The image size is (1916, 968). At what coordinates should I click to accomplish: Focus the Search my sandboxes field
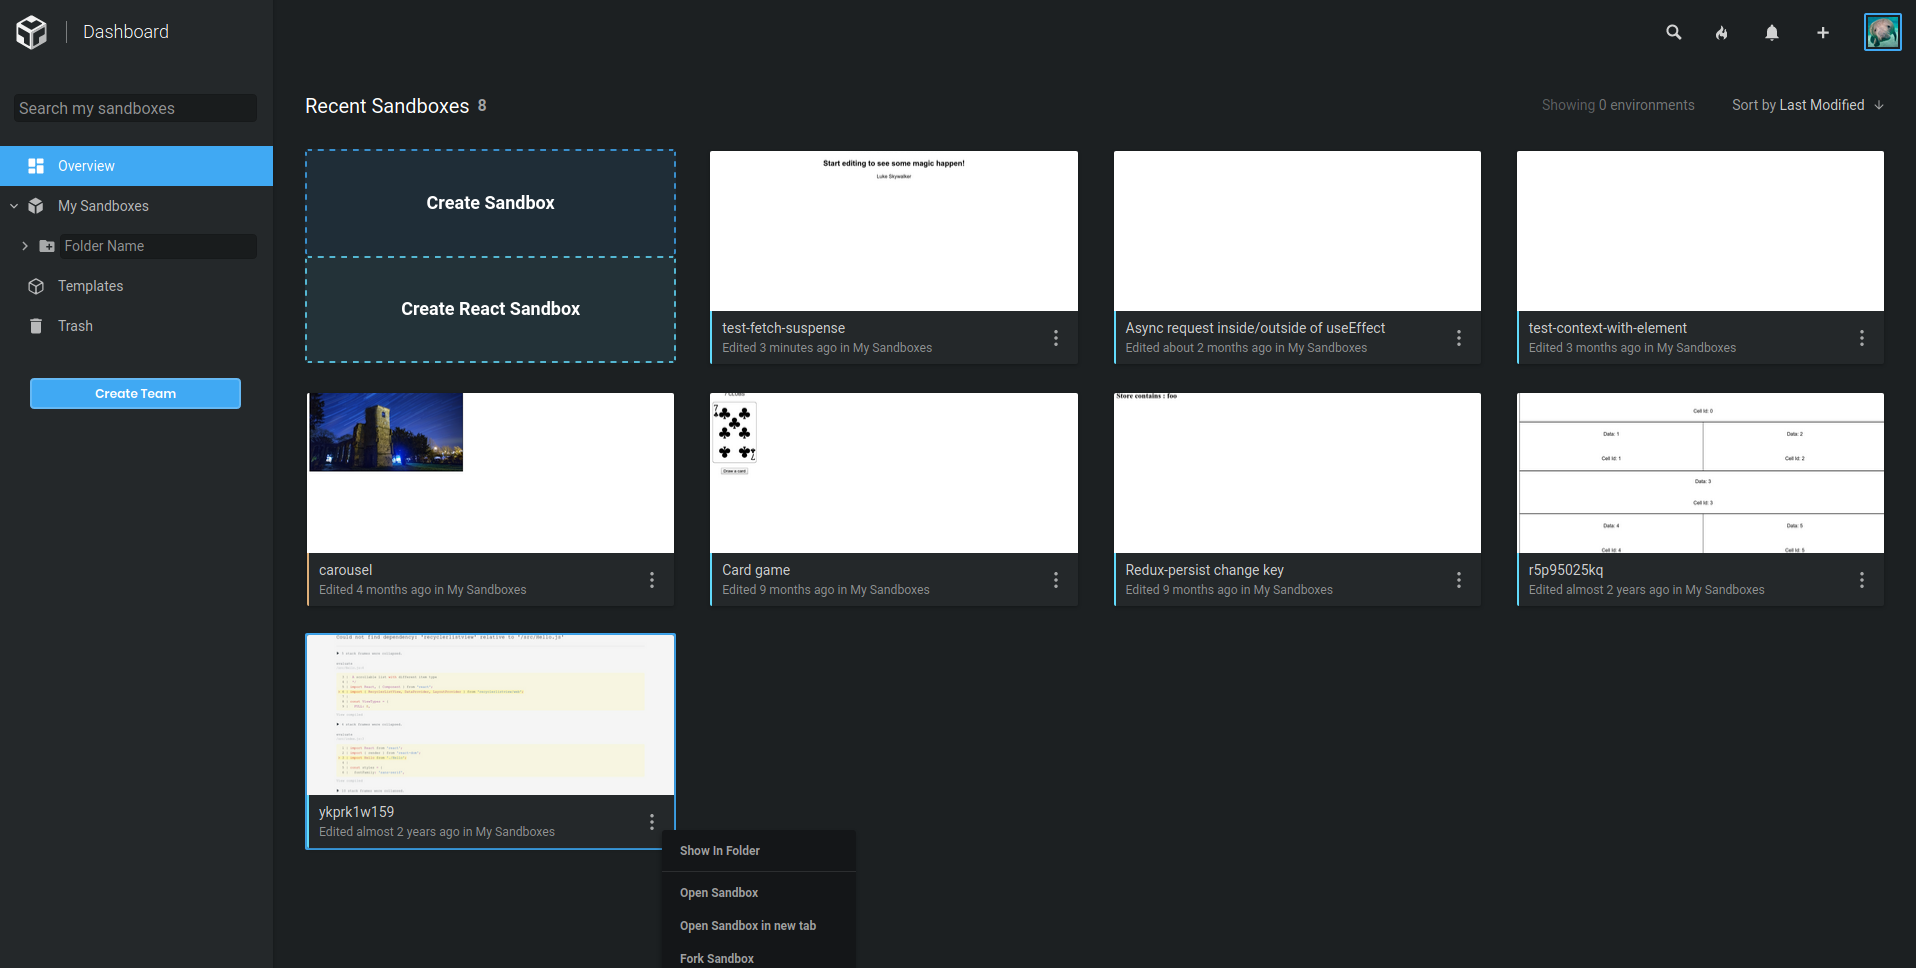pyautogui.click(x=135, y=108)
